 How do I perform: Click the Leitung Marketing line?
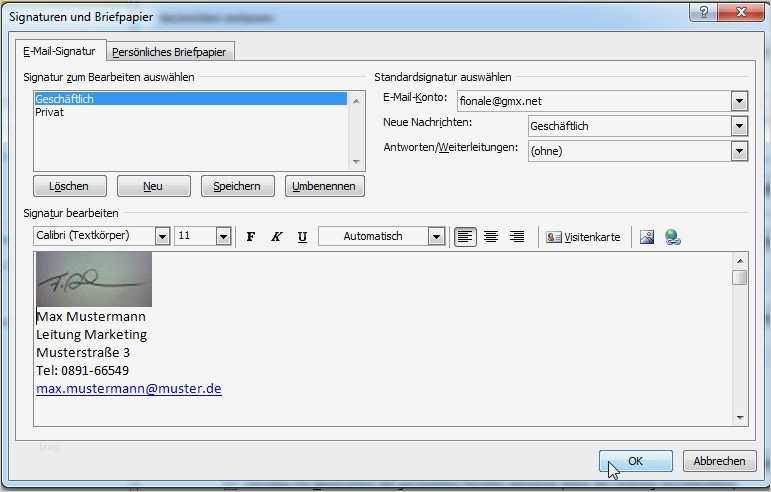coord(91,335)
